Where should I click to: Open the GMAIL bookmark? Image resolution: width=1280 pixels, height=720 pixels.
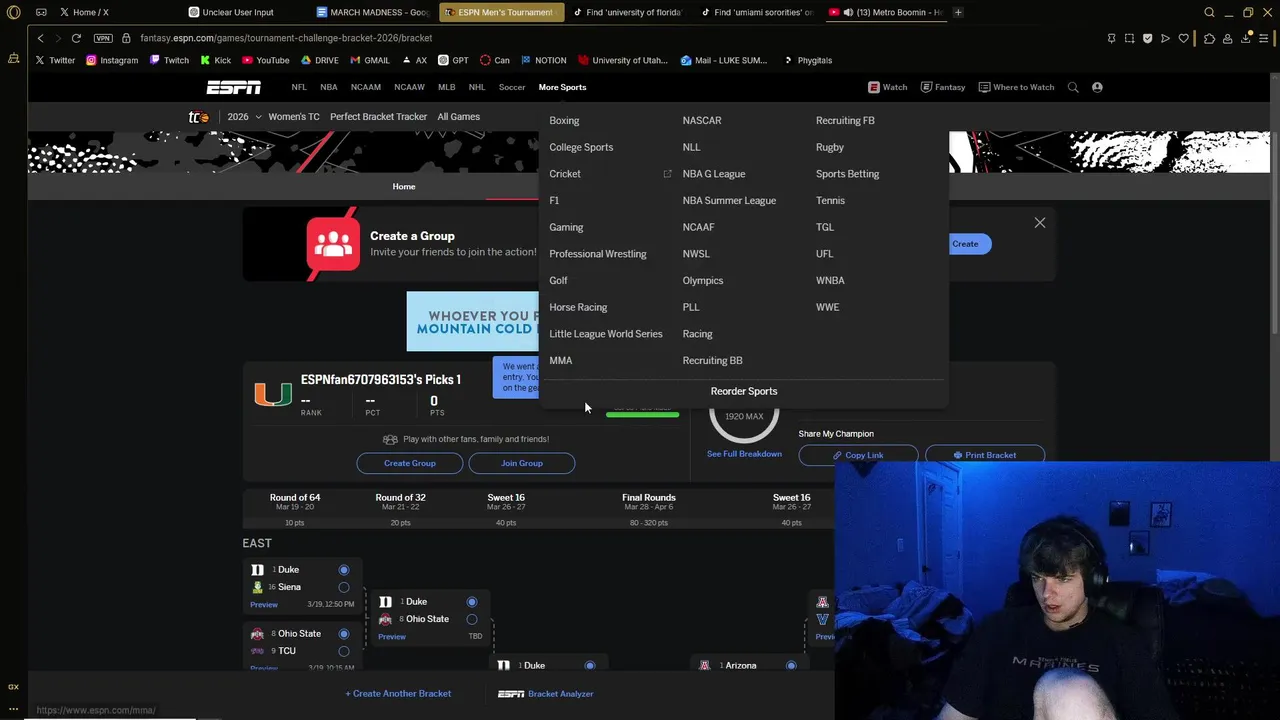pyautogui.click(x=370, y=60)
